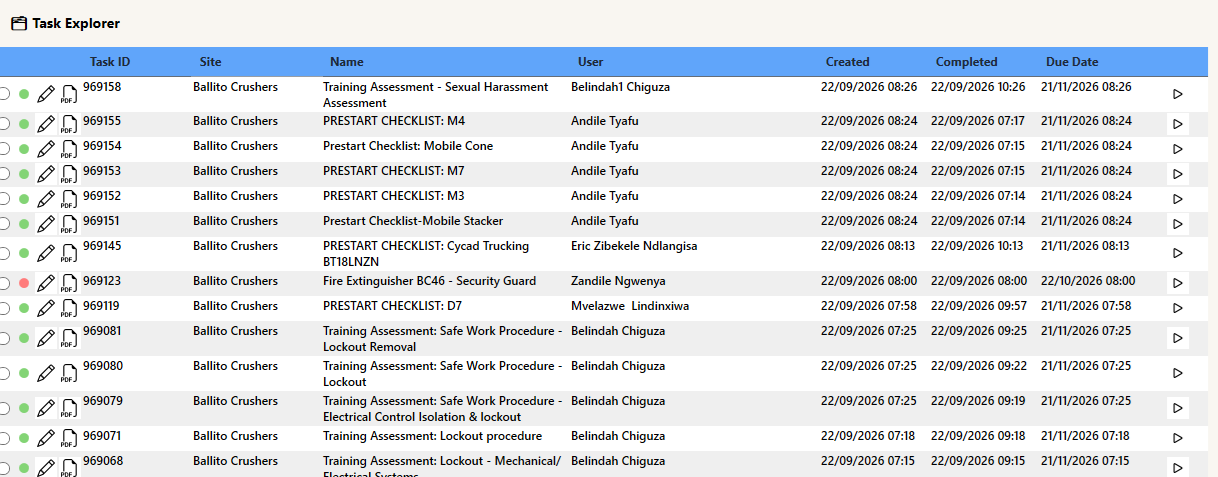The height and width of the screenshot is (477, 1218).
Task: Export task 969145 as PDF
Action: coord(68,254)
